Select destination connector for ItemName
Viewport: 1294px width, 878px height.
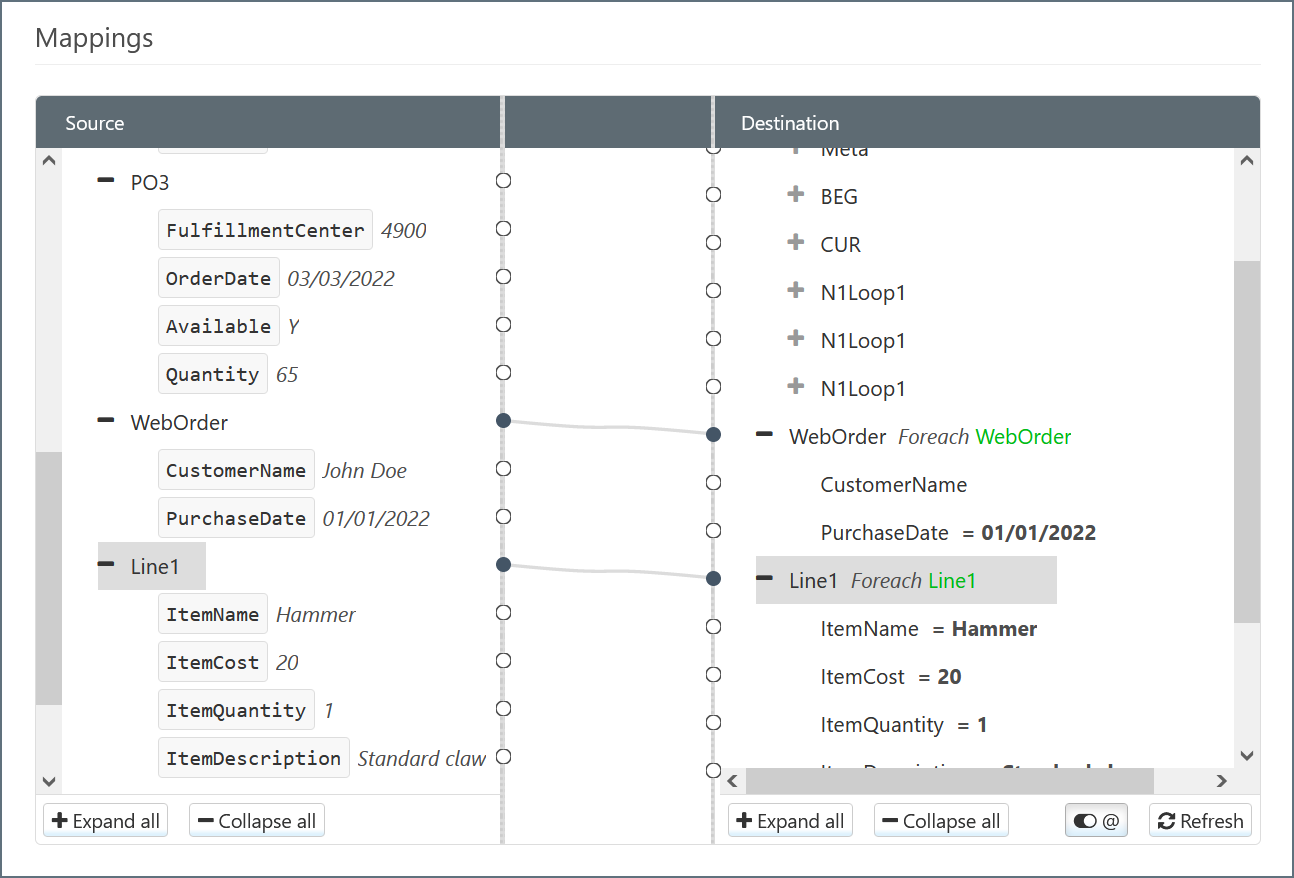click(713, 626)
